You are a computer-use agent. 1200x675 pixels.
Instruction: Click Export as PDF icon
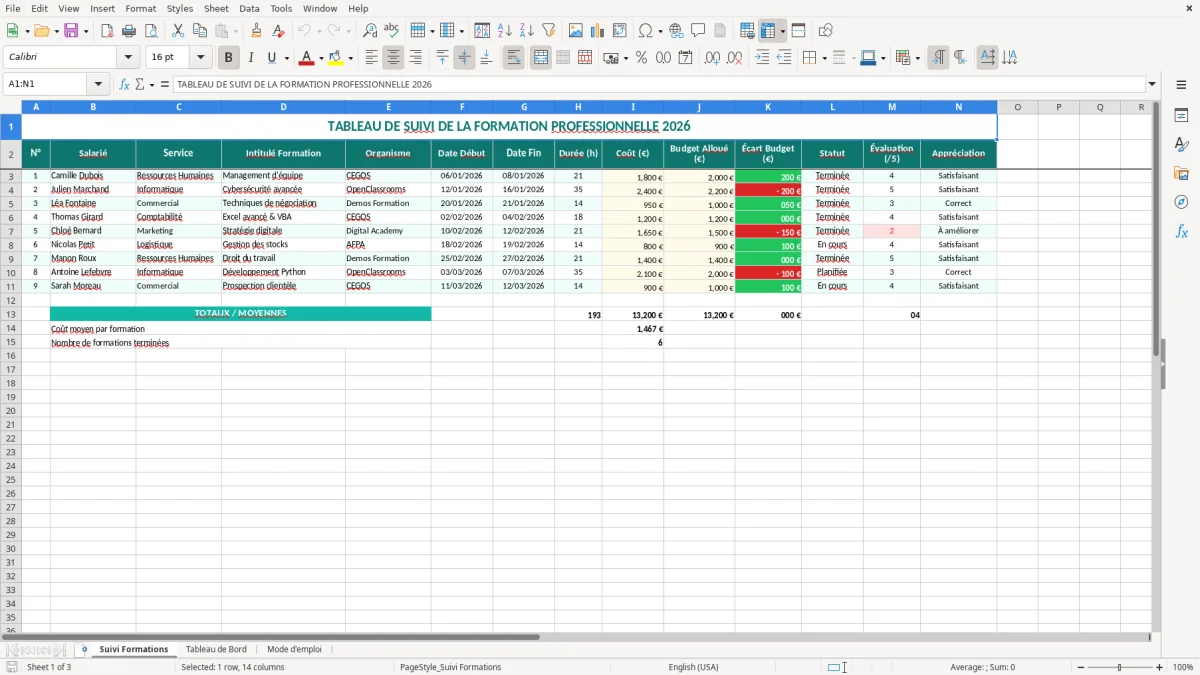click(107, 31)
